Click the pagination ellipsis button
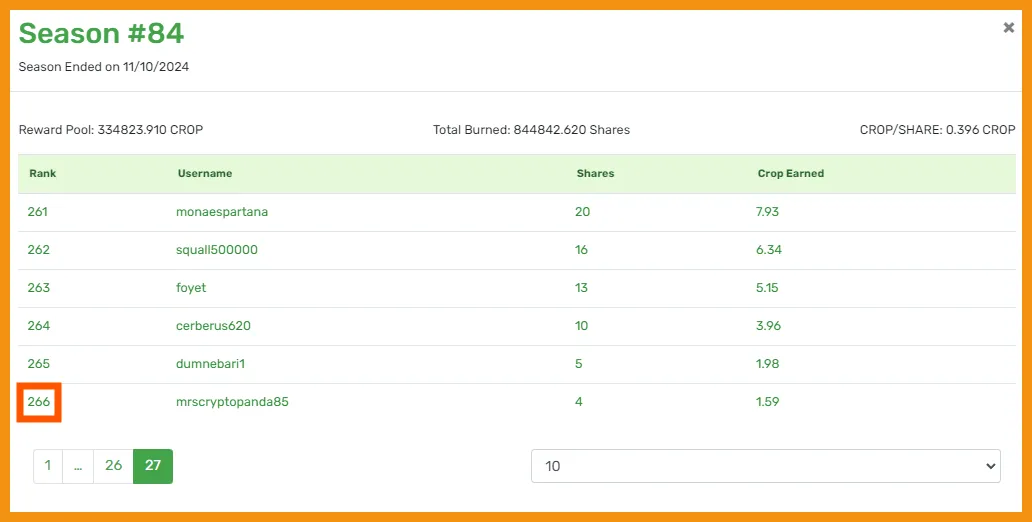This screenshot has width=1032, height=522. click(x=78, y=466)
